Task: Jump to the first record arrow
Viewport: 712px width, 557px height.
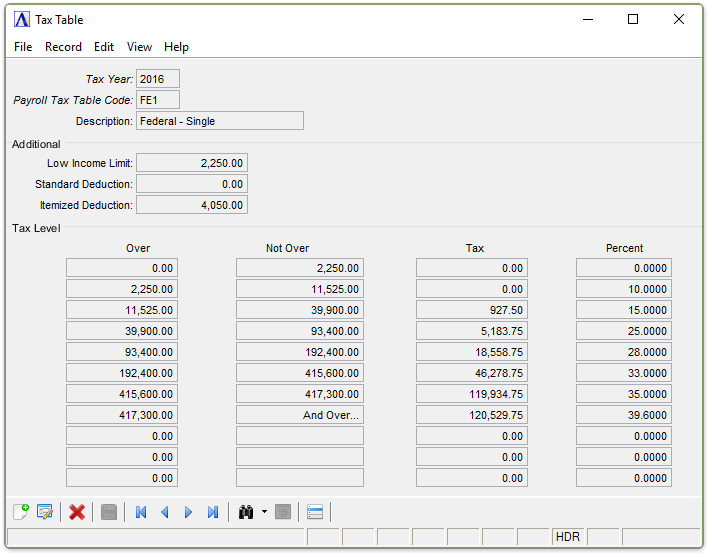Action: click(x=141, y=512)
